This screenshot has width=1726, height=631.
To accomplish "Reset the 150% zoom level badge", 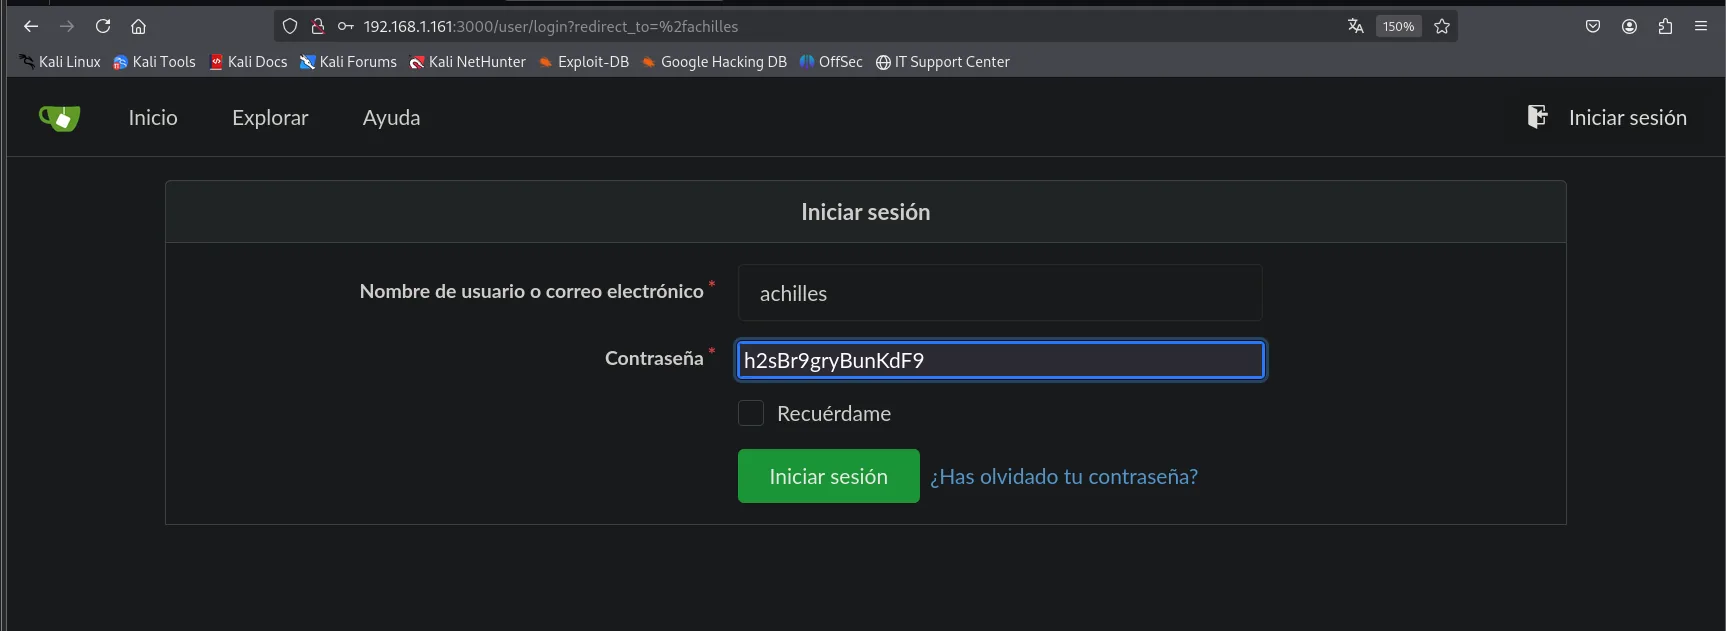I will tap(1399, 27).
